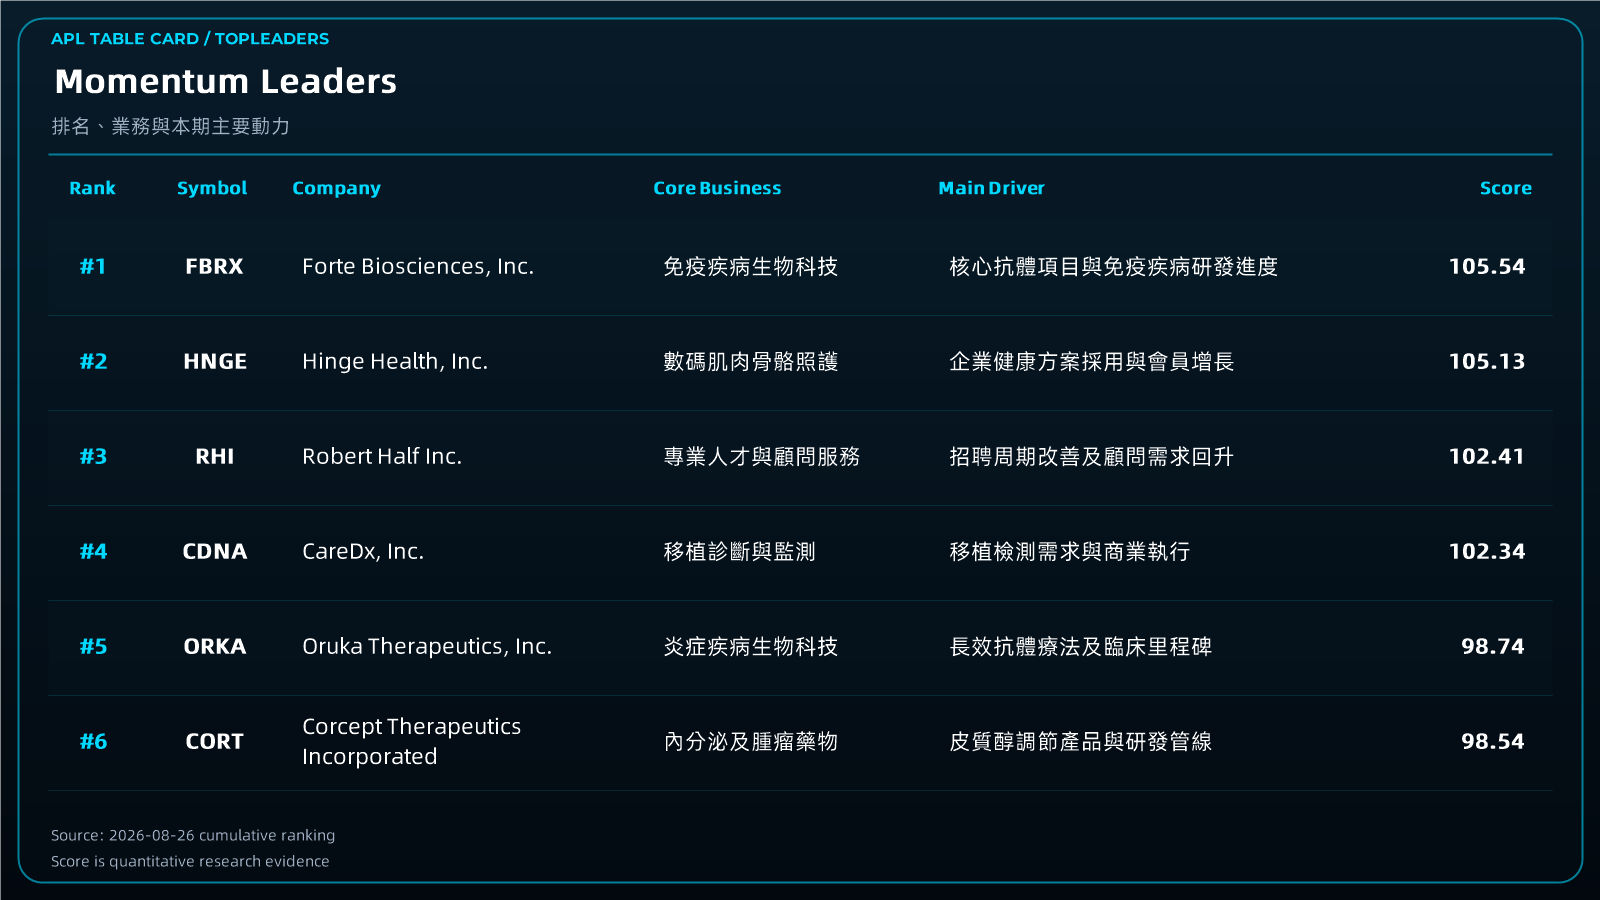Click the Core Business column header
This screenshot has height=900, width=1600.
tap(717, 188)
